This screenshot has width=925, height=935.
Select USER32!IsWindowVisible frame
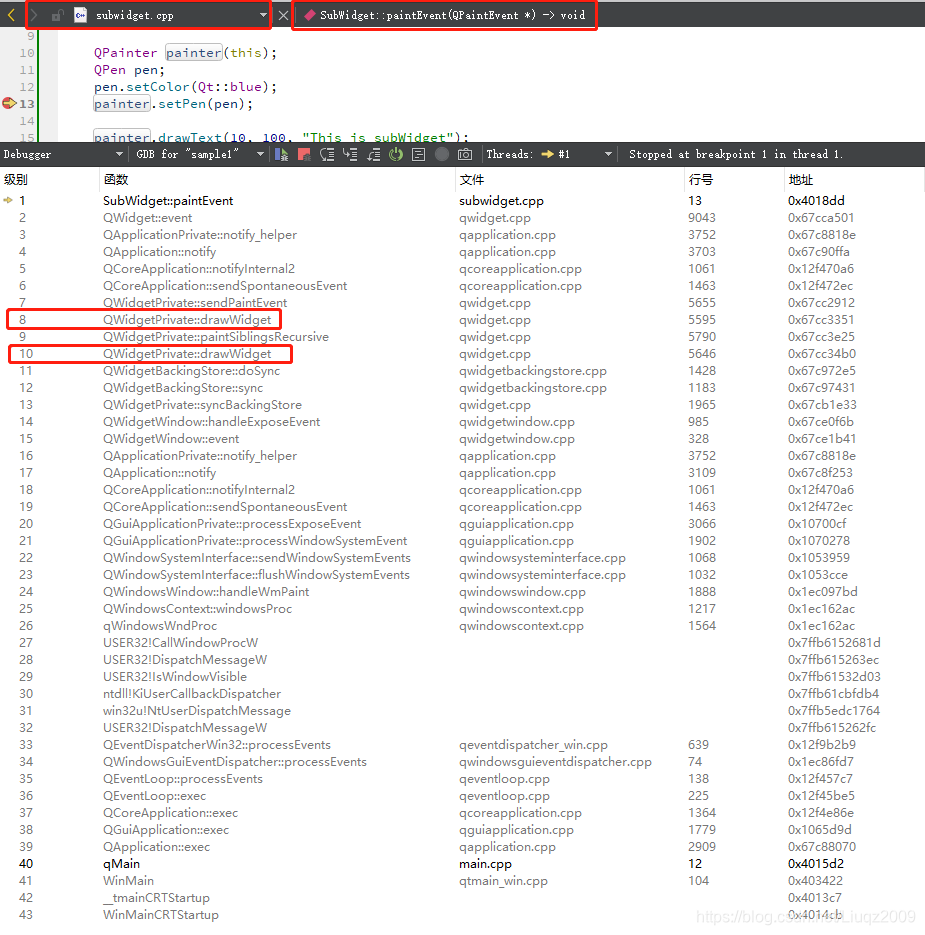pos(462,676)
